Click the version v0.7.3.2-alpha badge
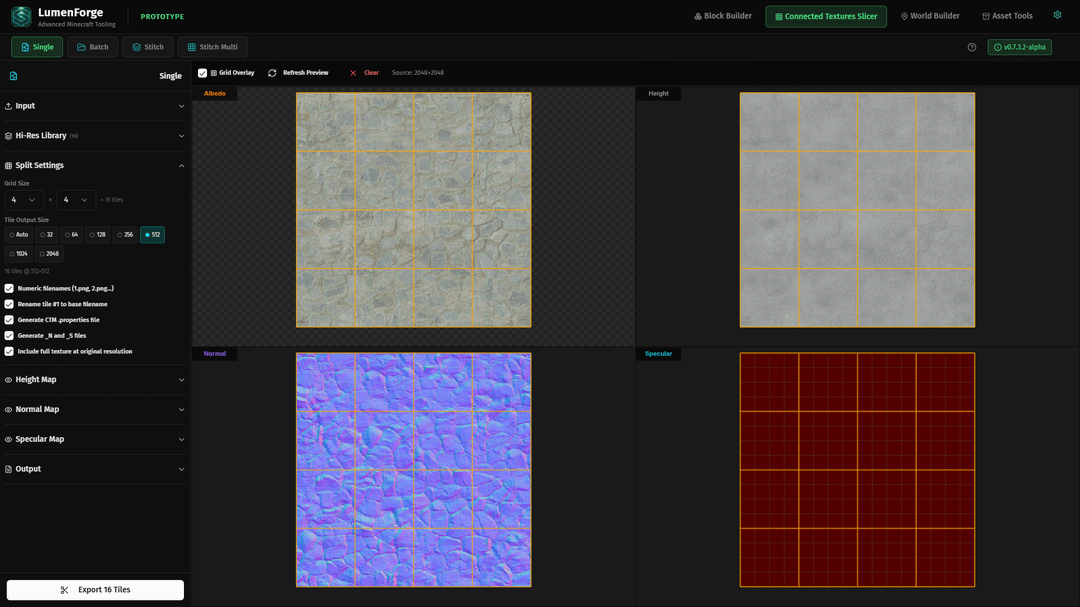This screenshot has height=607, width=1080. [1019, 47]
